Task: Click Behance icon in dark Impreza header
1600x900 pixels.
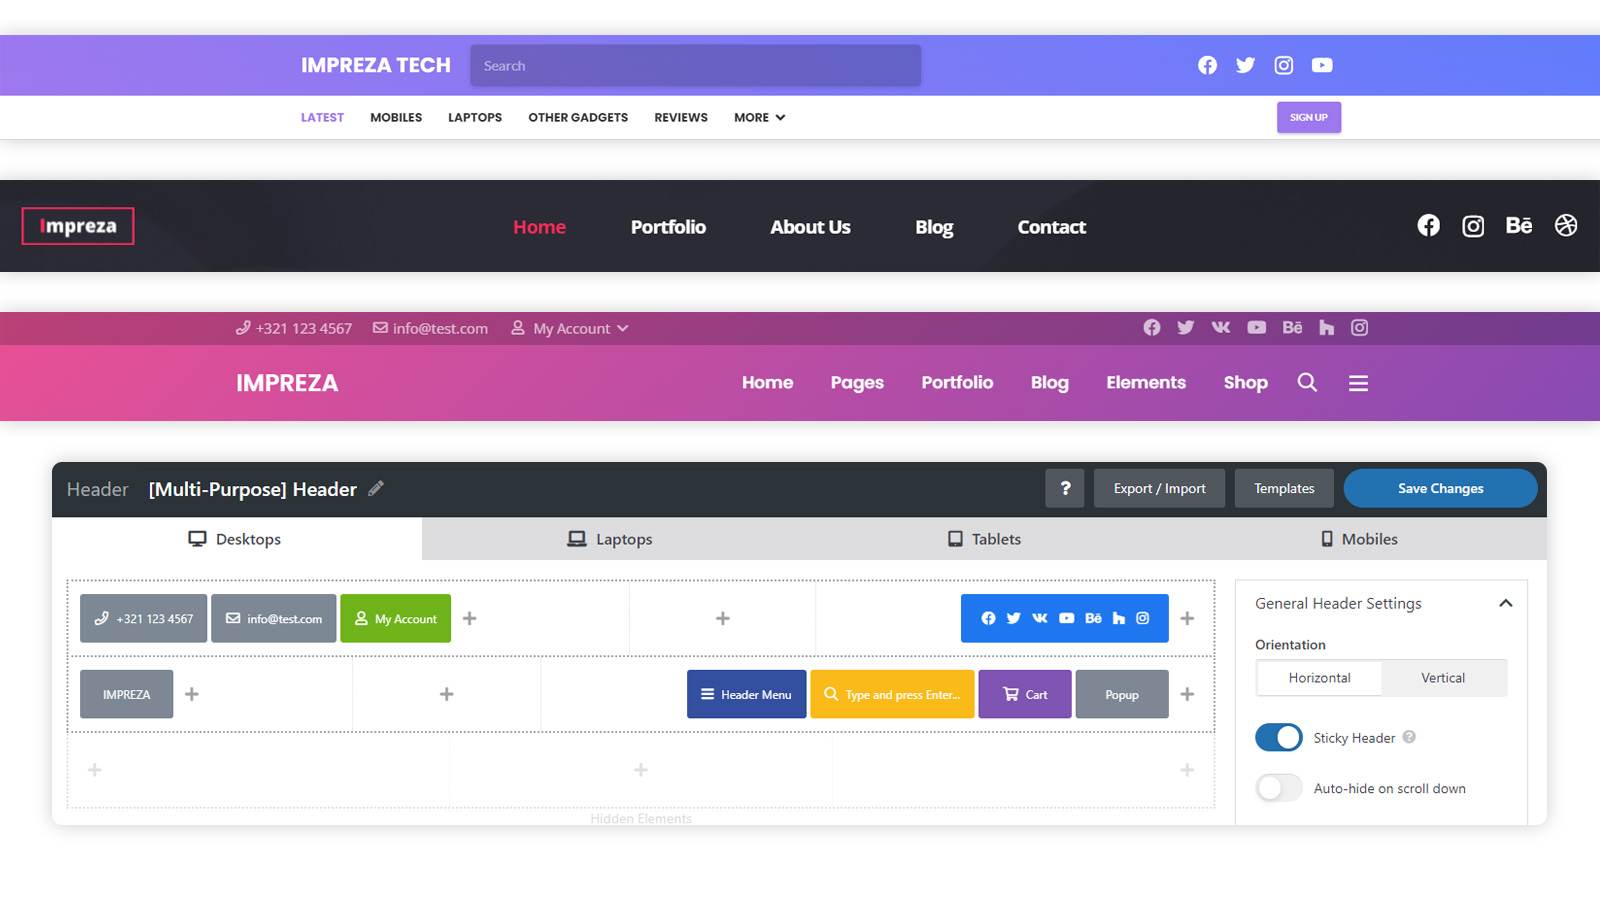Action: point(1519,226)
